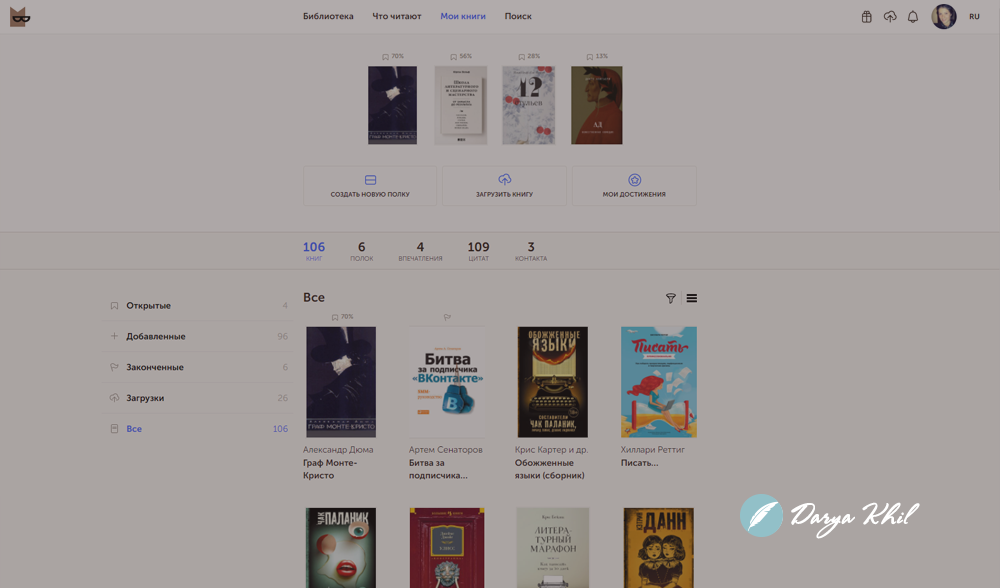Open Обожженные языки book cover
The width and height of the screenshot is (1000, 588).
tap(552, 382)
